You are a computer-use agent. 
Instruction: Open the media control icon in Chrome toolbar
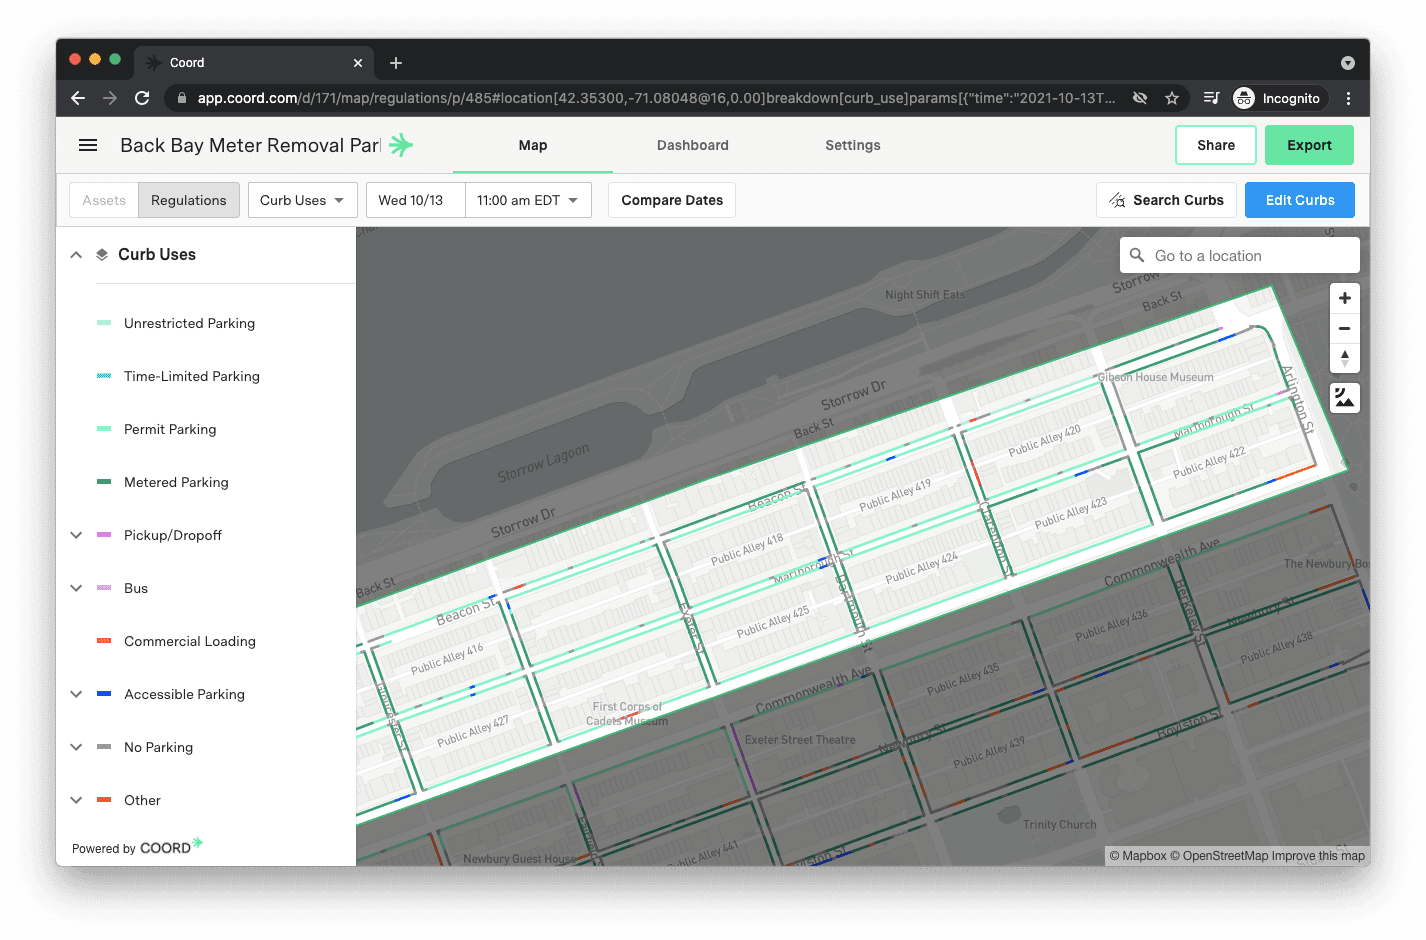1211,98
